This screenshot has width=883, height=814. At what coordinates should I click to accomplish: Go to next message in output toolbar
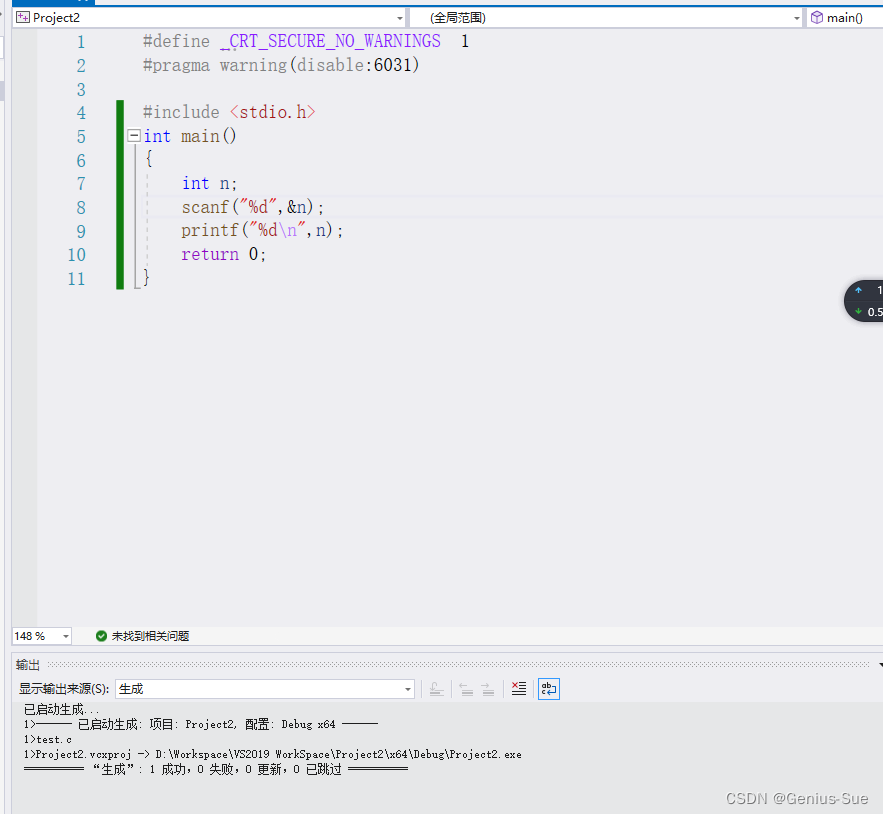click(487, 689)
